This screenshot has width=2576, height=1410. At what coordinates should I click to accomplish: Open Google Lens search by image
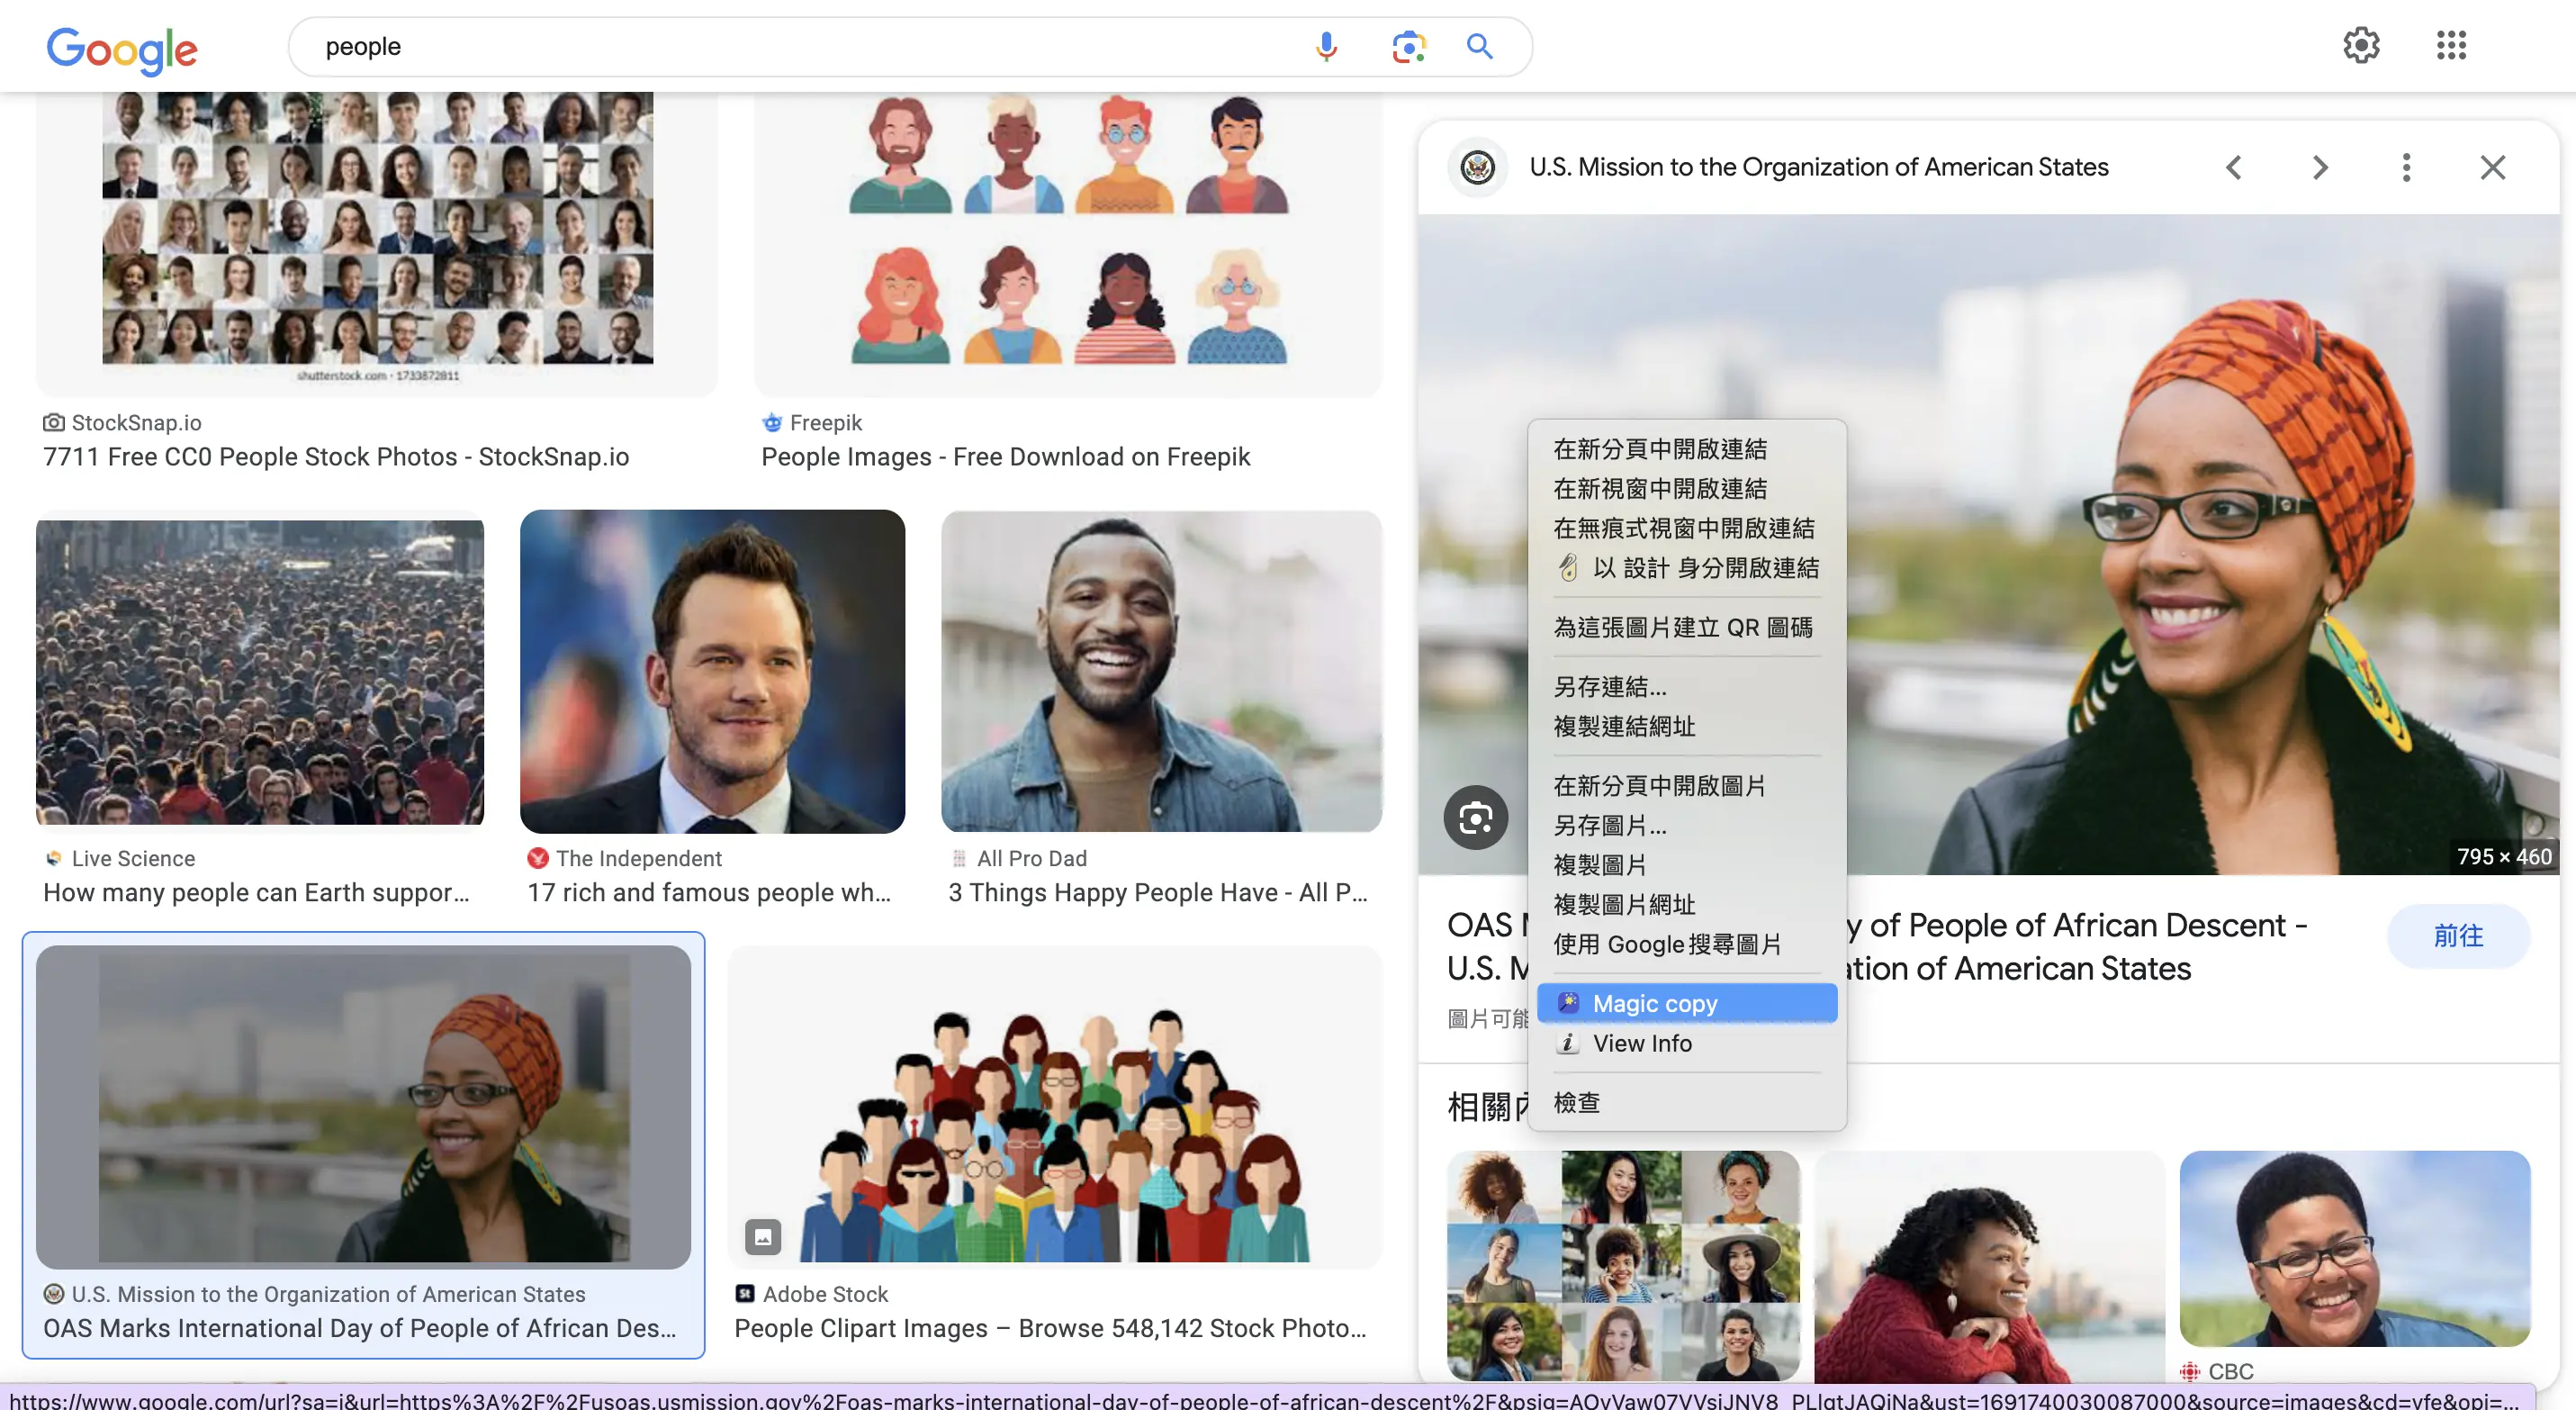(1408, 46)
